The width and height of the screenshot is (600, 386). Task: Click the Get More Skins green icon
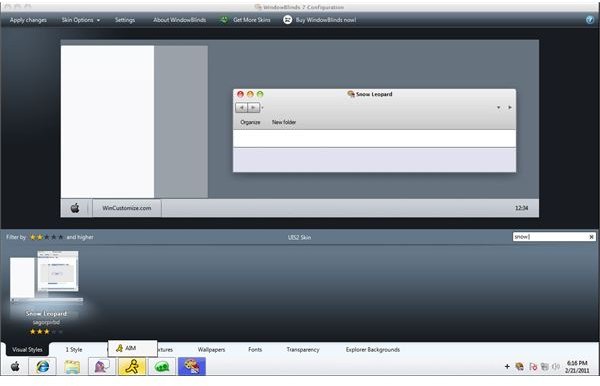point(224,20)
